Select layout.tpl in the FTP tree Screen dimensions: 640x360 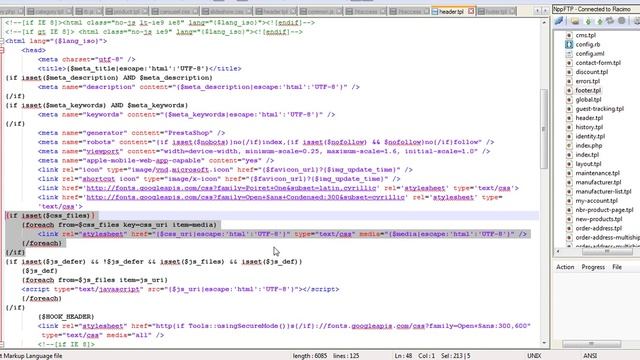click(x=588, y=164)
